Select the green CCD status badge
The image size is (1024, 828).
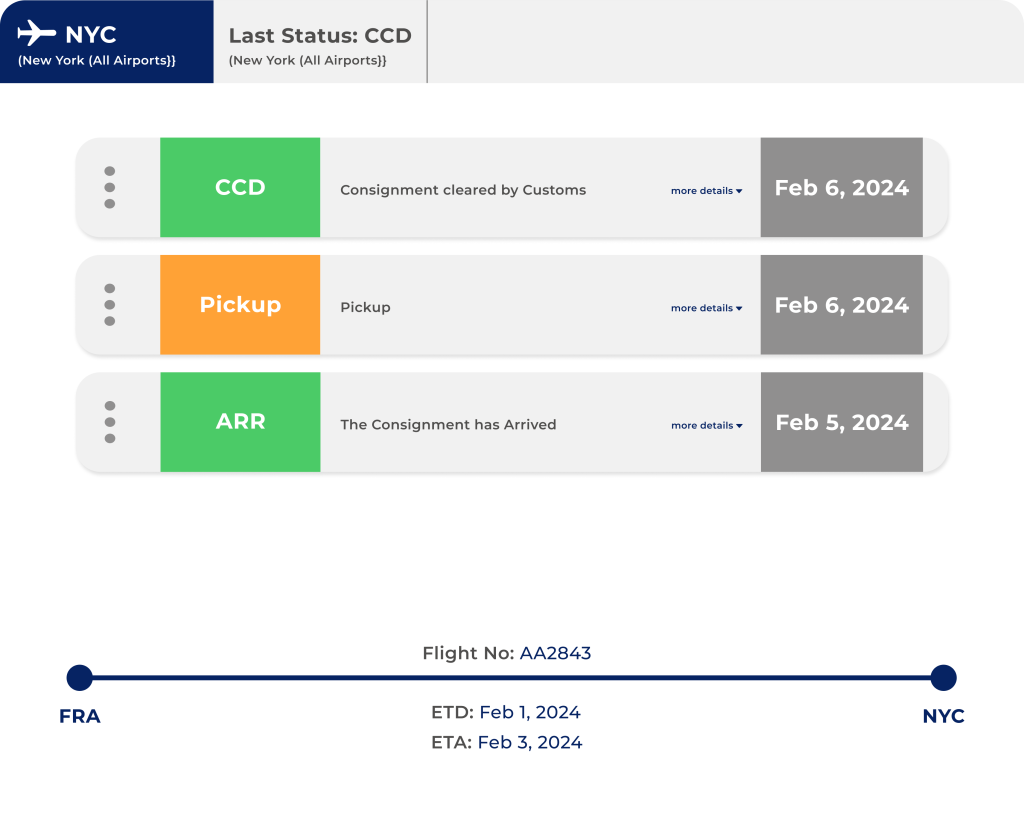[240, 187]
